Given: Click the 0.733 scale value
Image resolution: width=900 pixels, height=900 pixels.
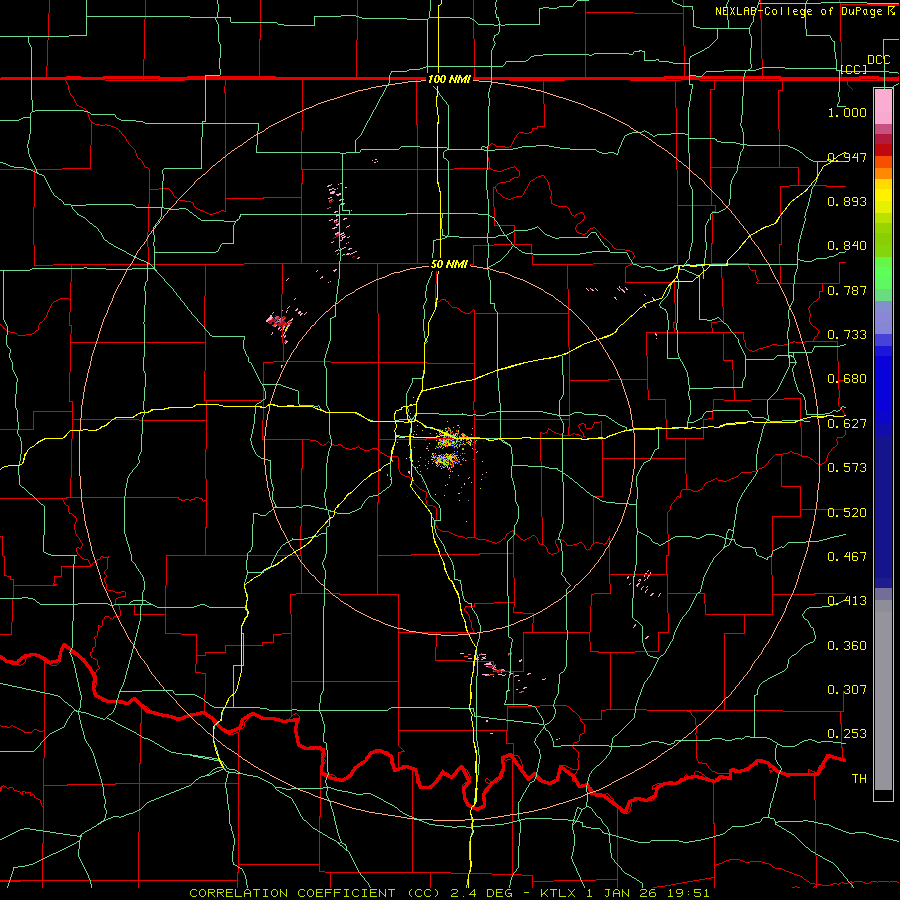Looking at the screenshot, I should click(847, 335).
